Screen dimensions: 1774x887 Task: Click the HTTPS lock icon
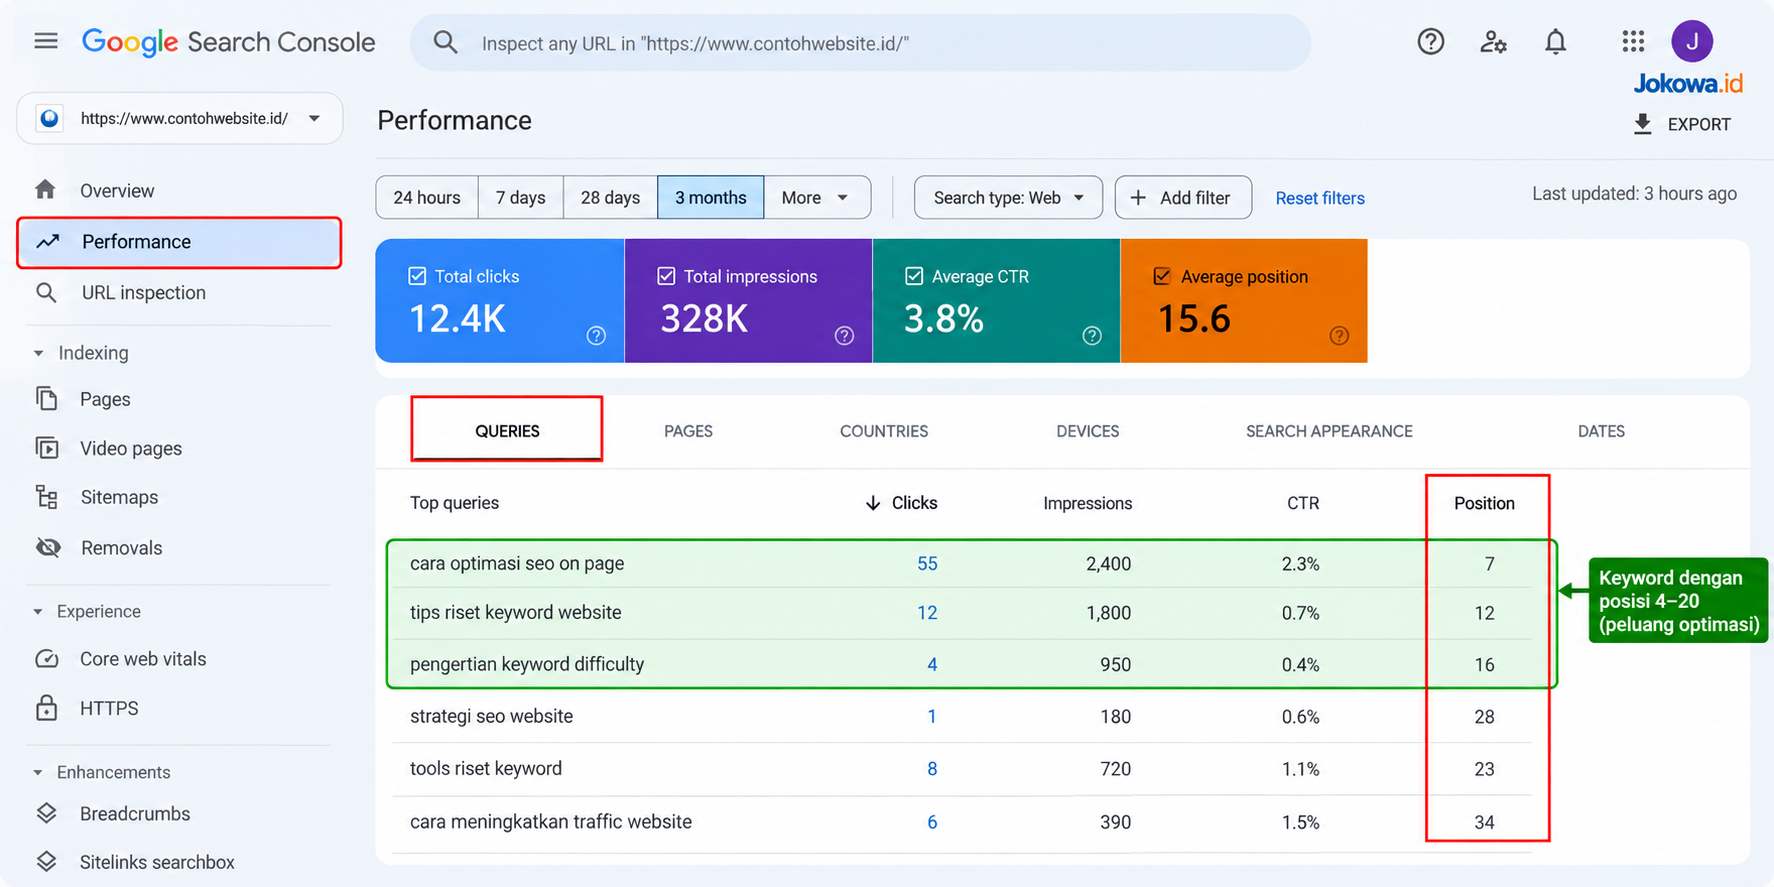pos(47,708)
